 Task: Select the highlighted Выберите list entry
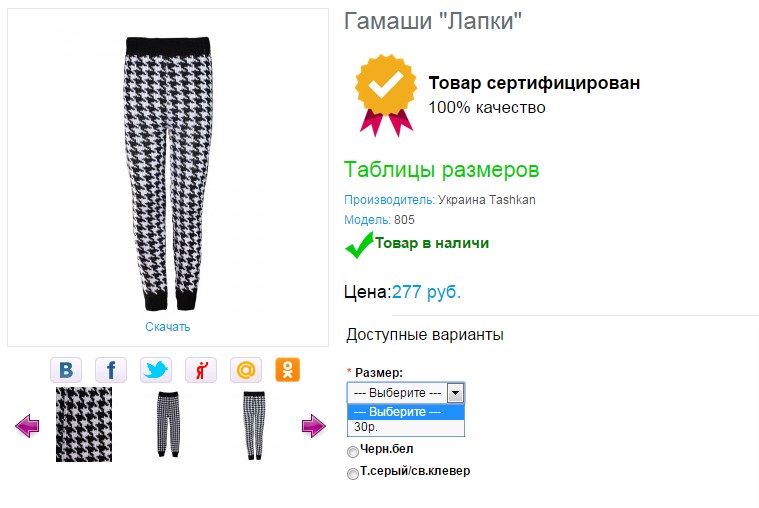click(x=406, y=412)
